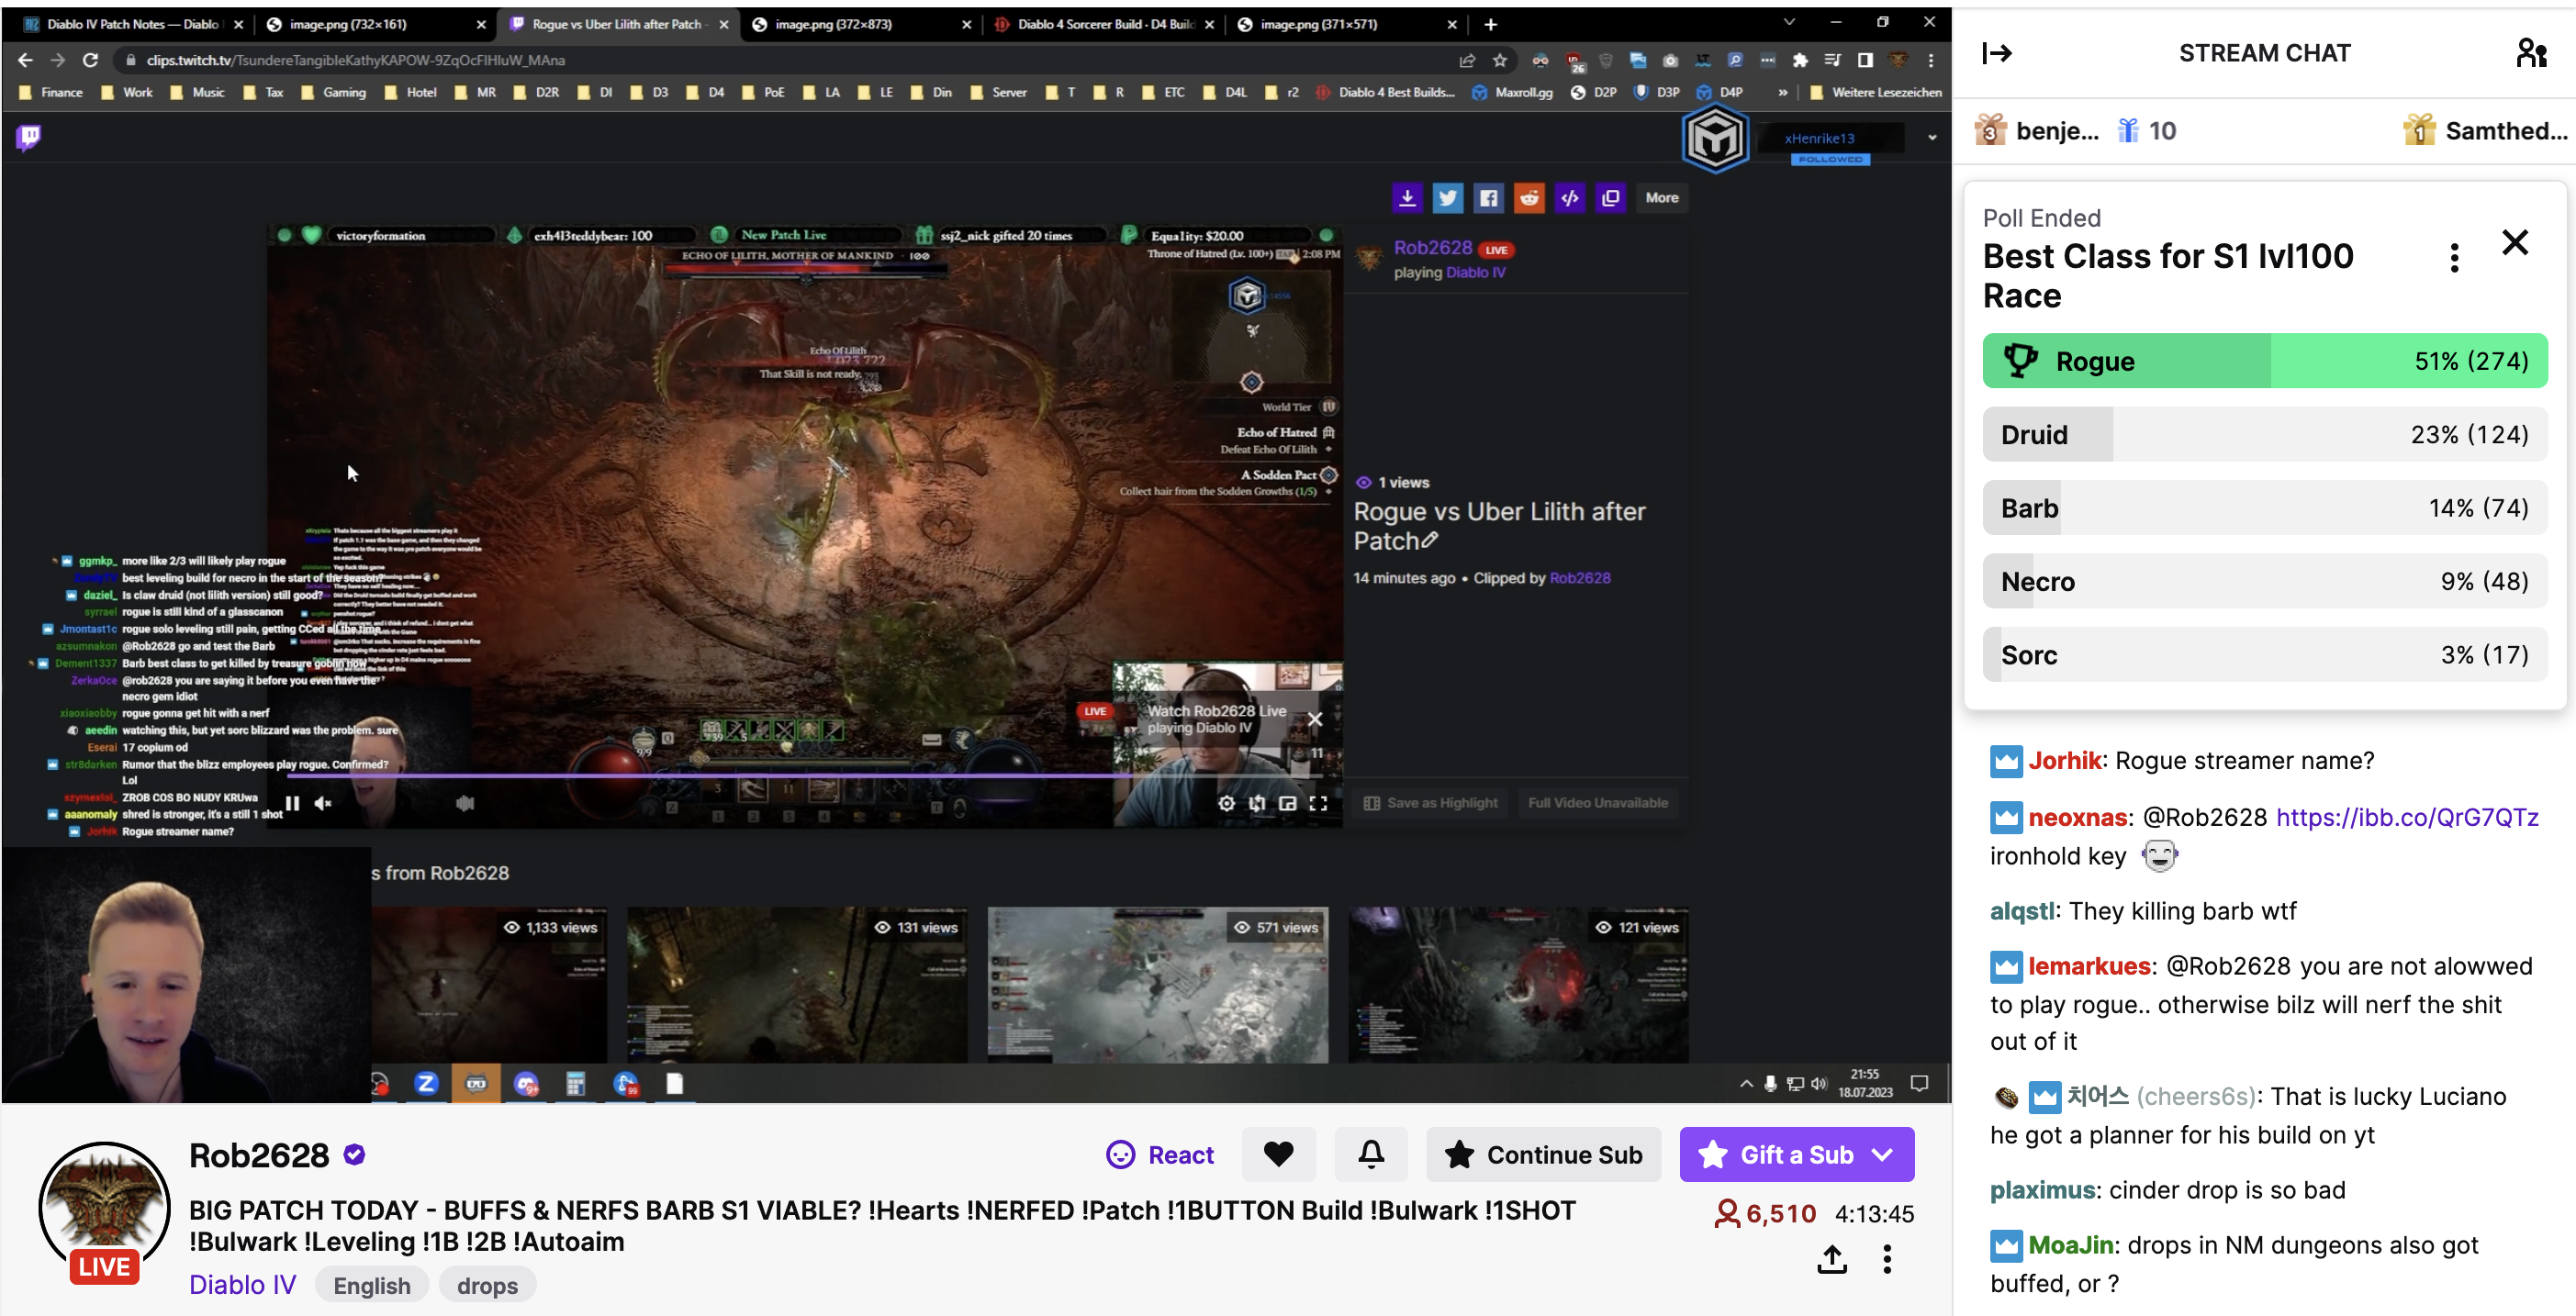This screenshot has height=1316, width=2576.
Task: Collapse the Stream Chat panel
Action: 1997,53
